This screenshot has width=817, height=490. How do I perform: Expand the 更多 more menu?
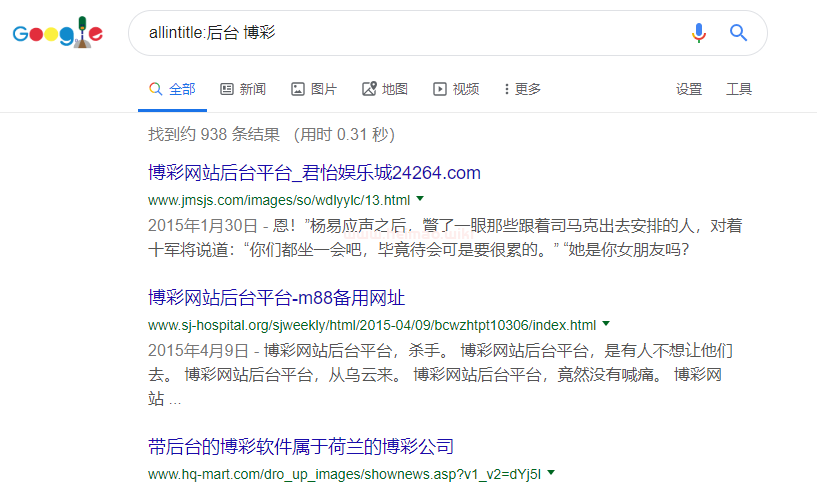(x=522, y=89)
